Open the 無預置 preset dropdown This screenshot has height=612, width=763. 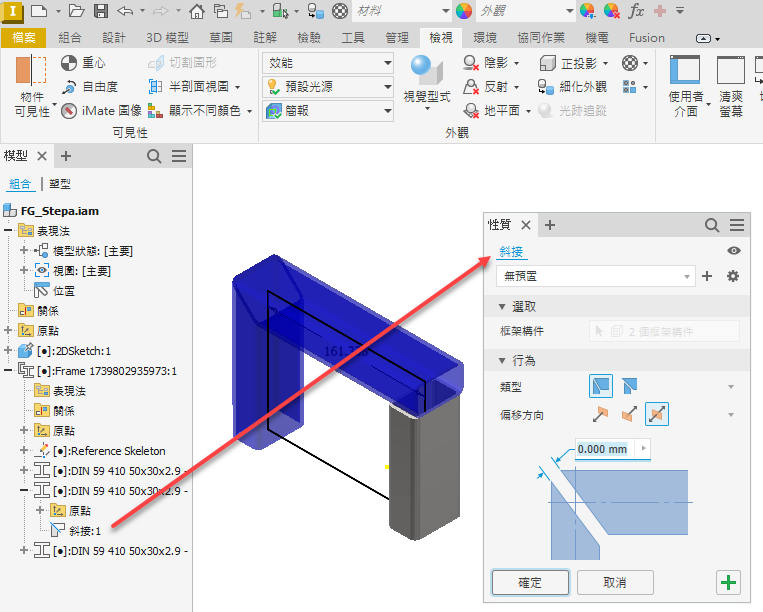pyautogui.click(x=596, y=276)
